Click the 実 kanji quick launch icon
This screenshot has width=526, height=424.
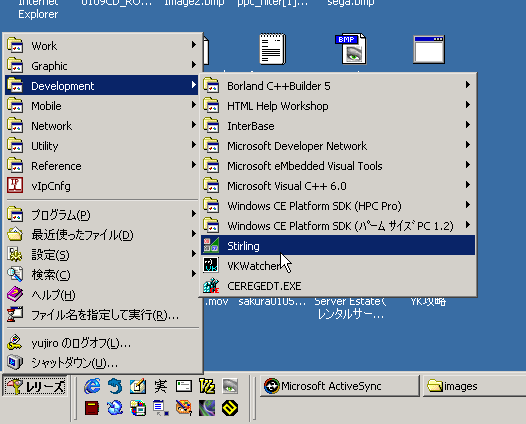[161, 386]
